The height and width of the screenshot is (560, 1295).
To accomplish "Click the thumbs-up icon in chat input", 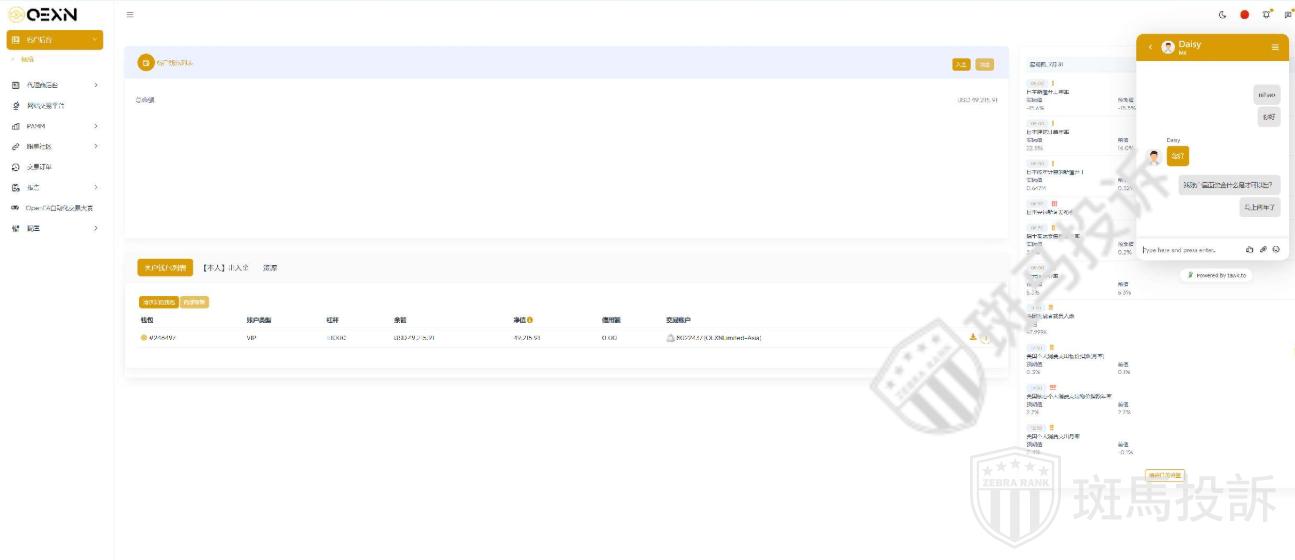I will coord(1250,249).
